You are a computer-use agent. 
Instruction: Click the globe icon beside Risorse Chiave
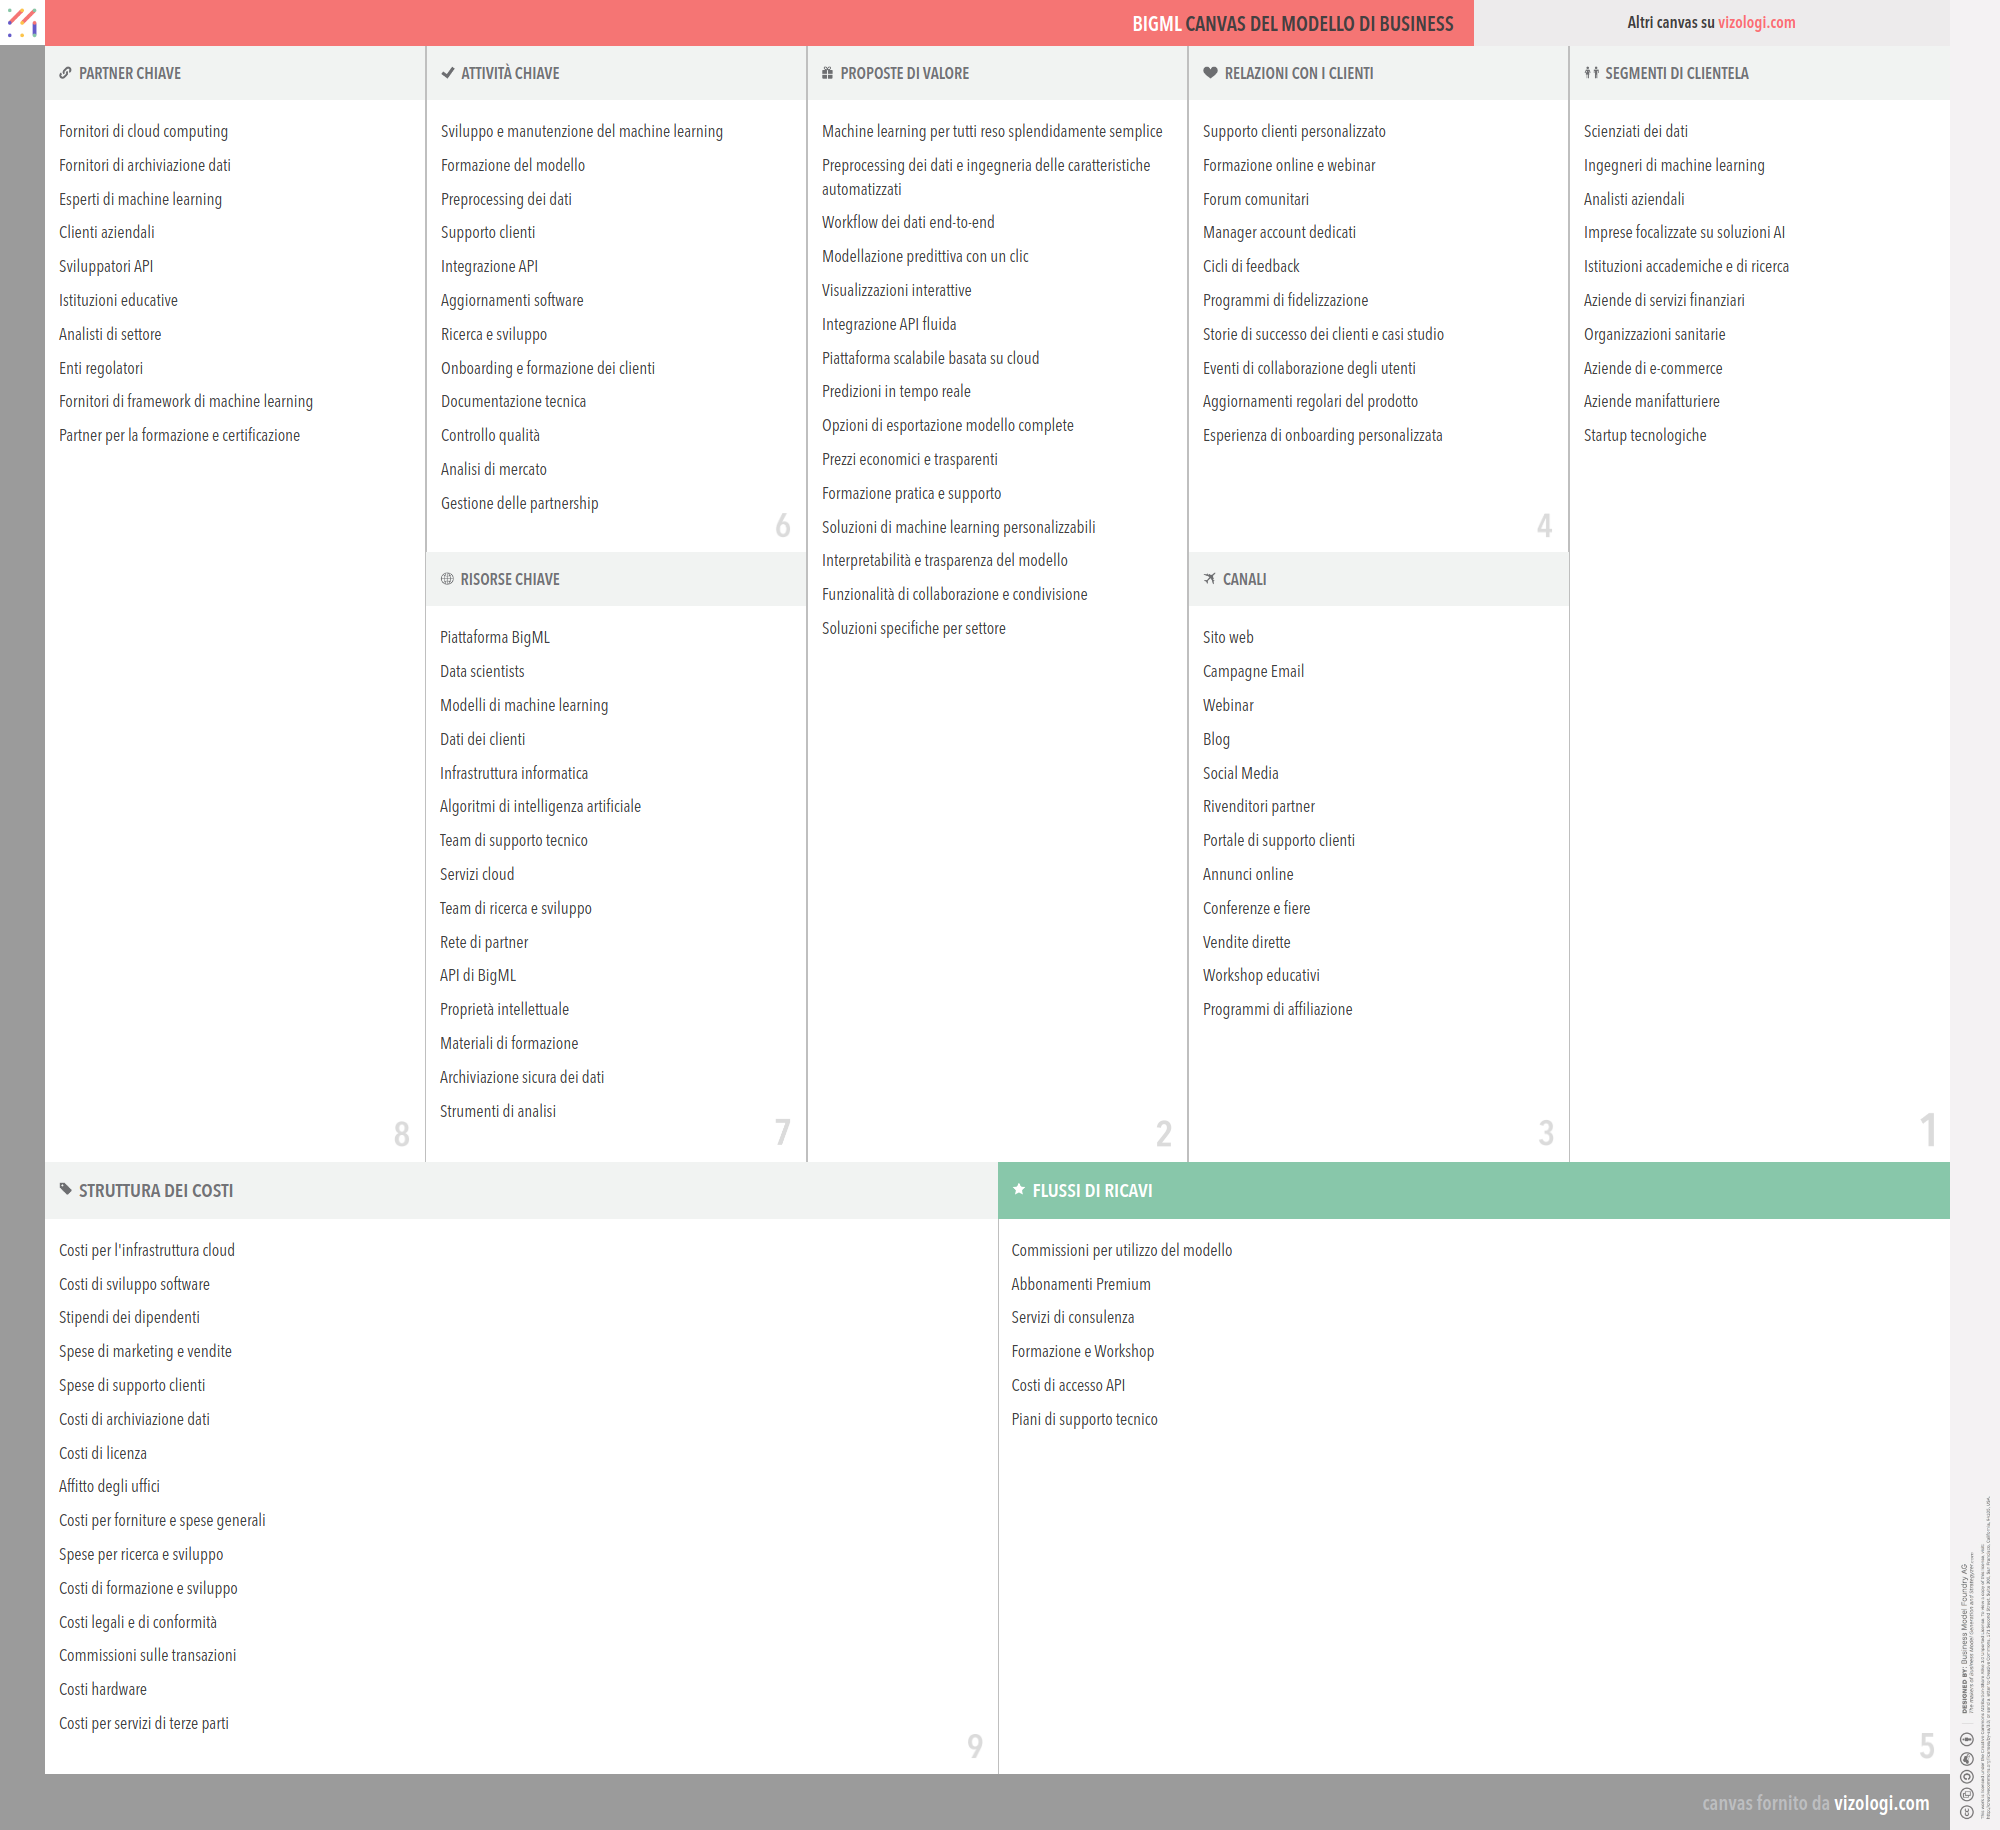tap(447, 579)
